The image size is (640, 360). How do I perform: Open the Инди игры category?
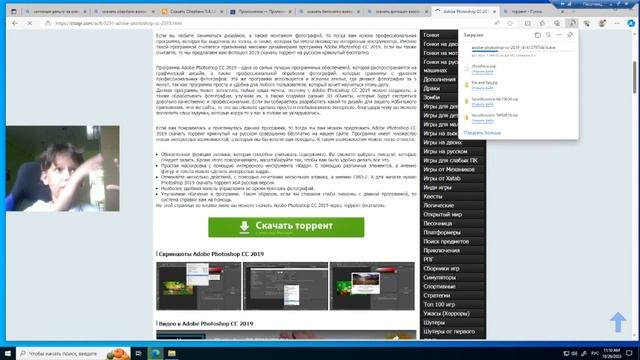click(x=437, y=187)
